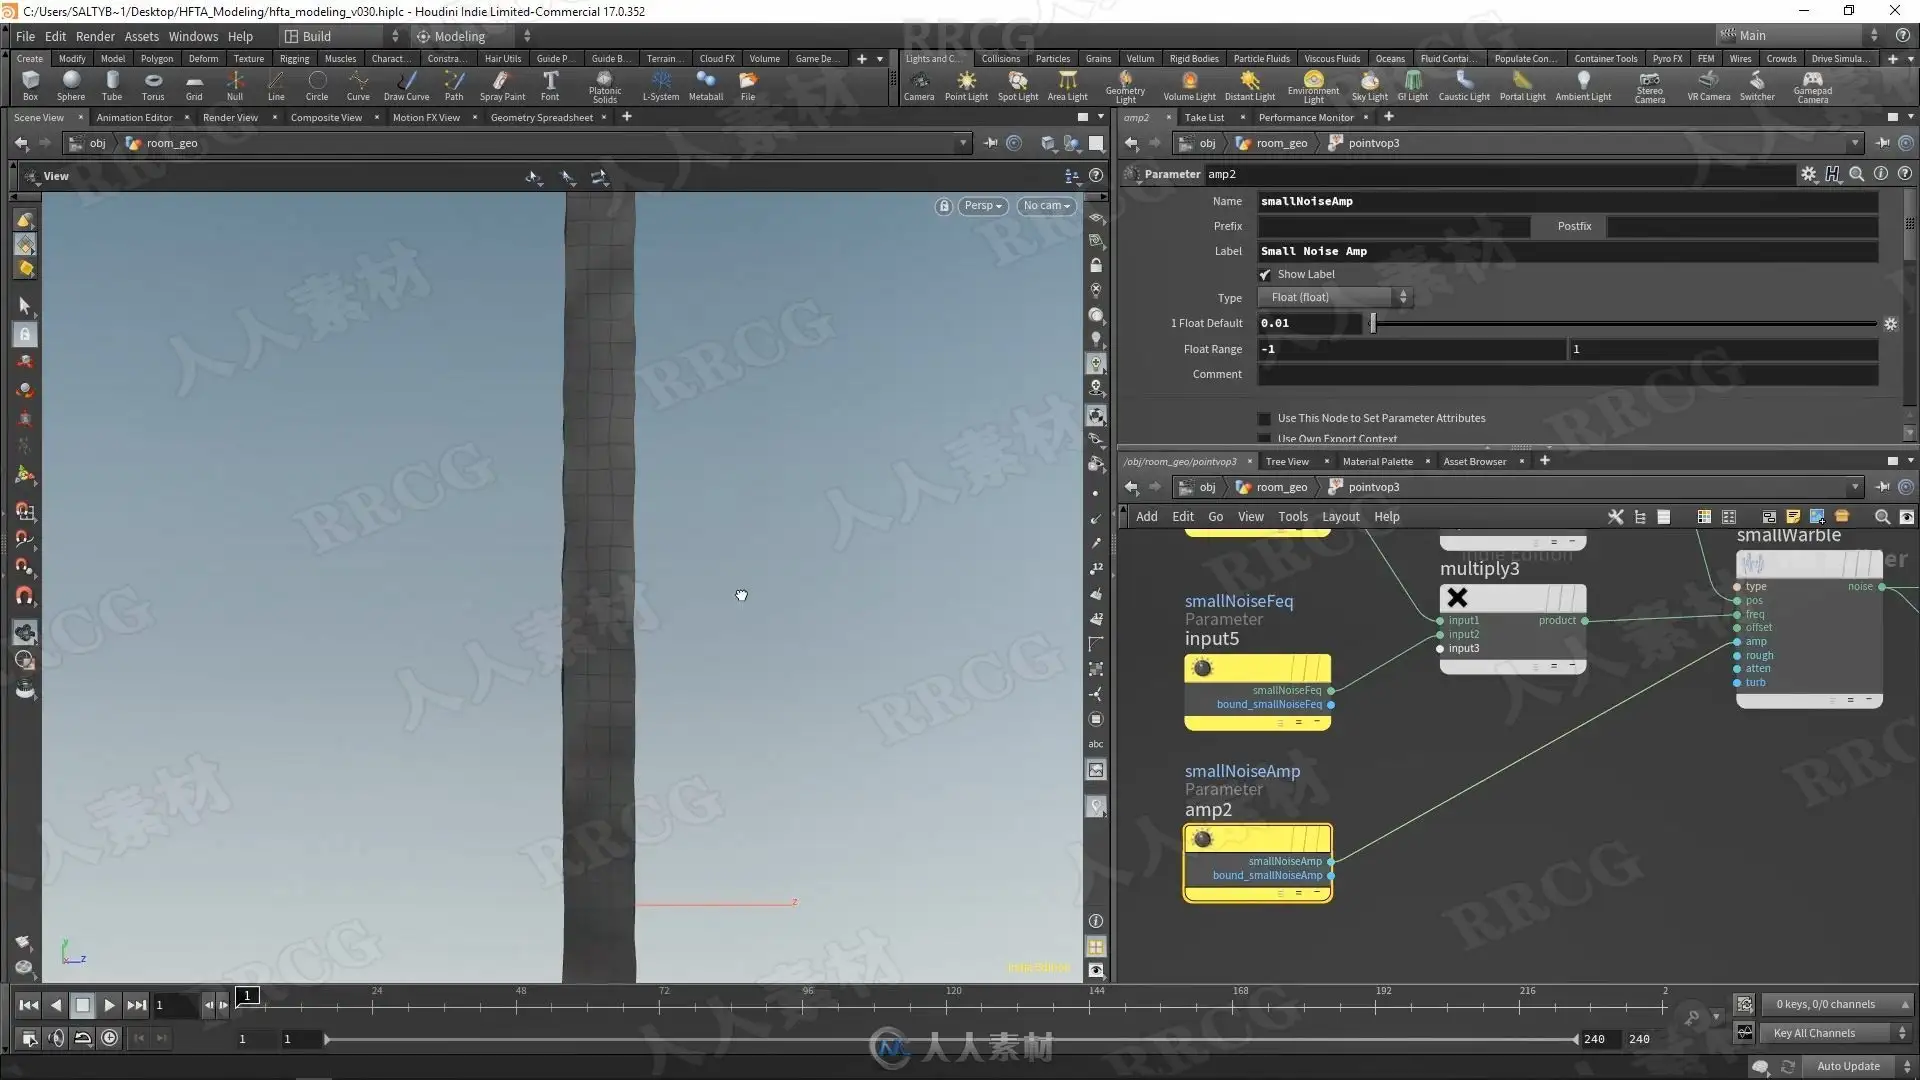Uncheck the Show Label checkbox
The height and width of the screenshot is (1080, 1920).
pos(1265,274)
